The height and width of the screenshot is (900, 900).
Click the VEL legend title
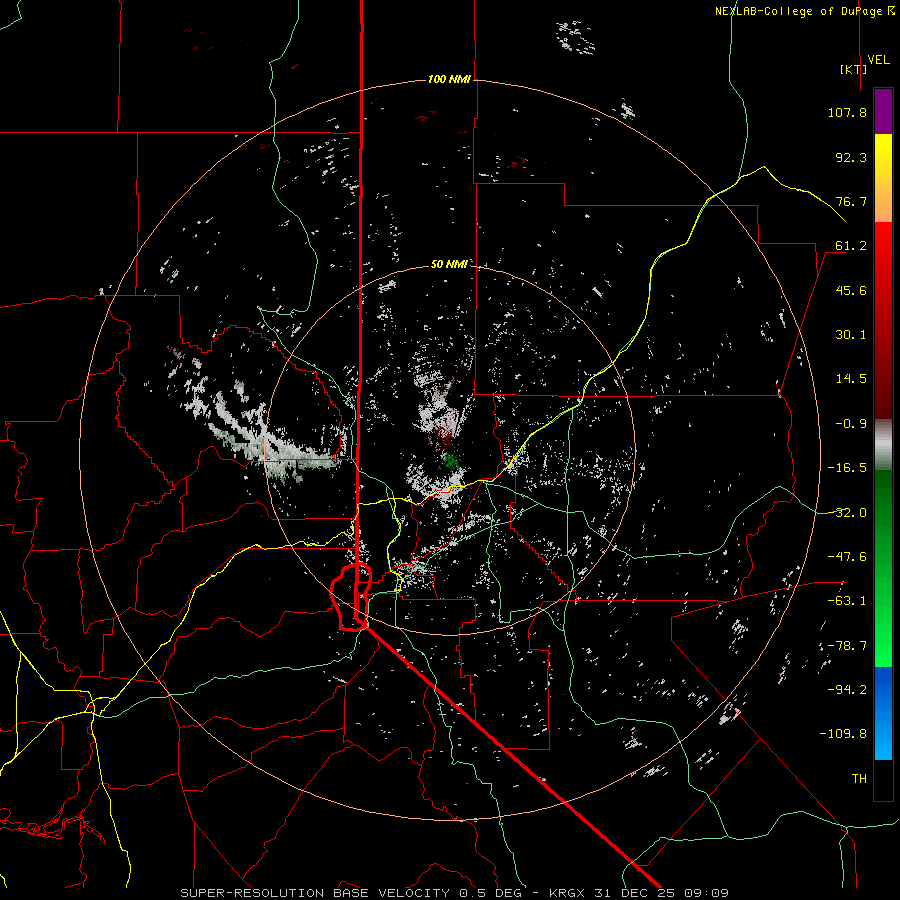(878, 60)
